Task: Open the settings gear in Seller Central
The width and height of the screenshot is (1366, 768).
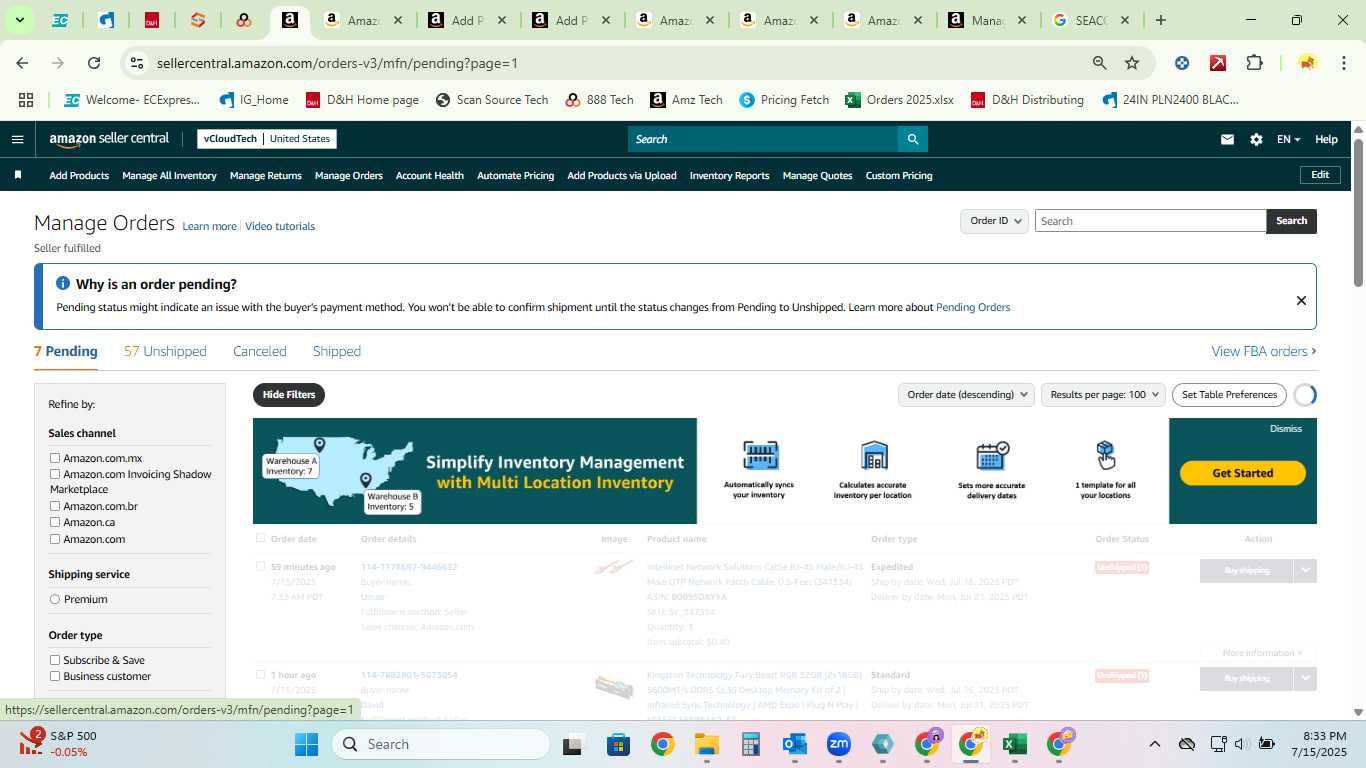Action: coord(1256,139)
